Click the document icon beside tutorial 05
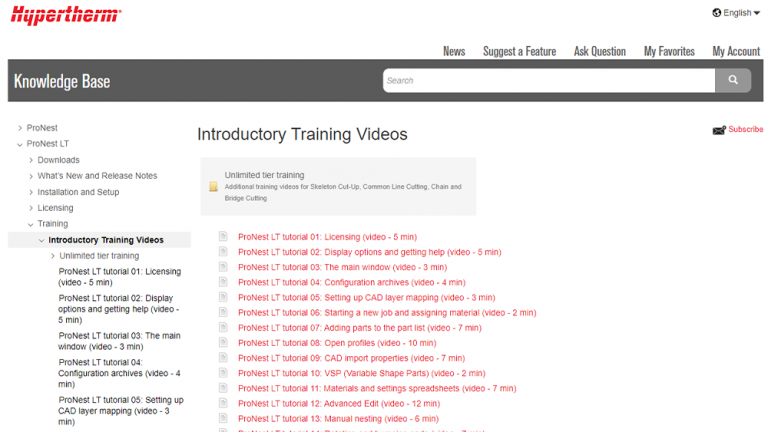 click(224, 297)
